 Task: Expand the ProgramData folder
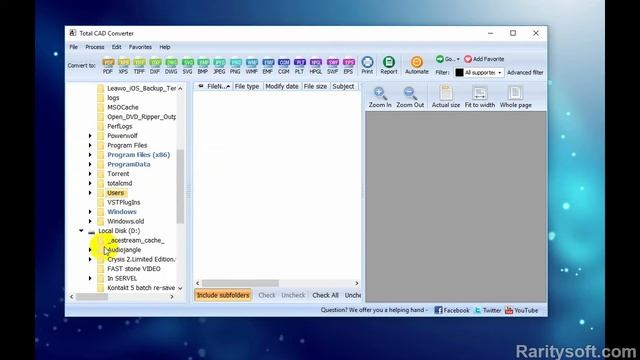90,164
